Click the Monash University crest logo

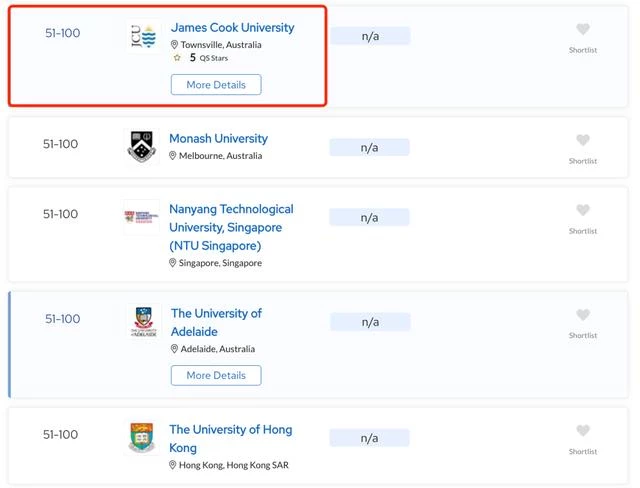click(x=142, y=146)
